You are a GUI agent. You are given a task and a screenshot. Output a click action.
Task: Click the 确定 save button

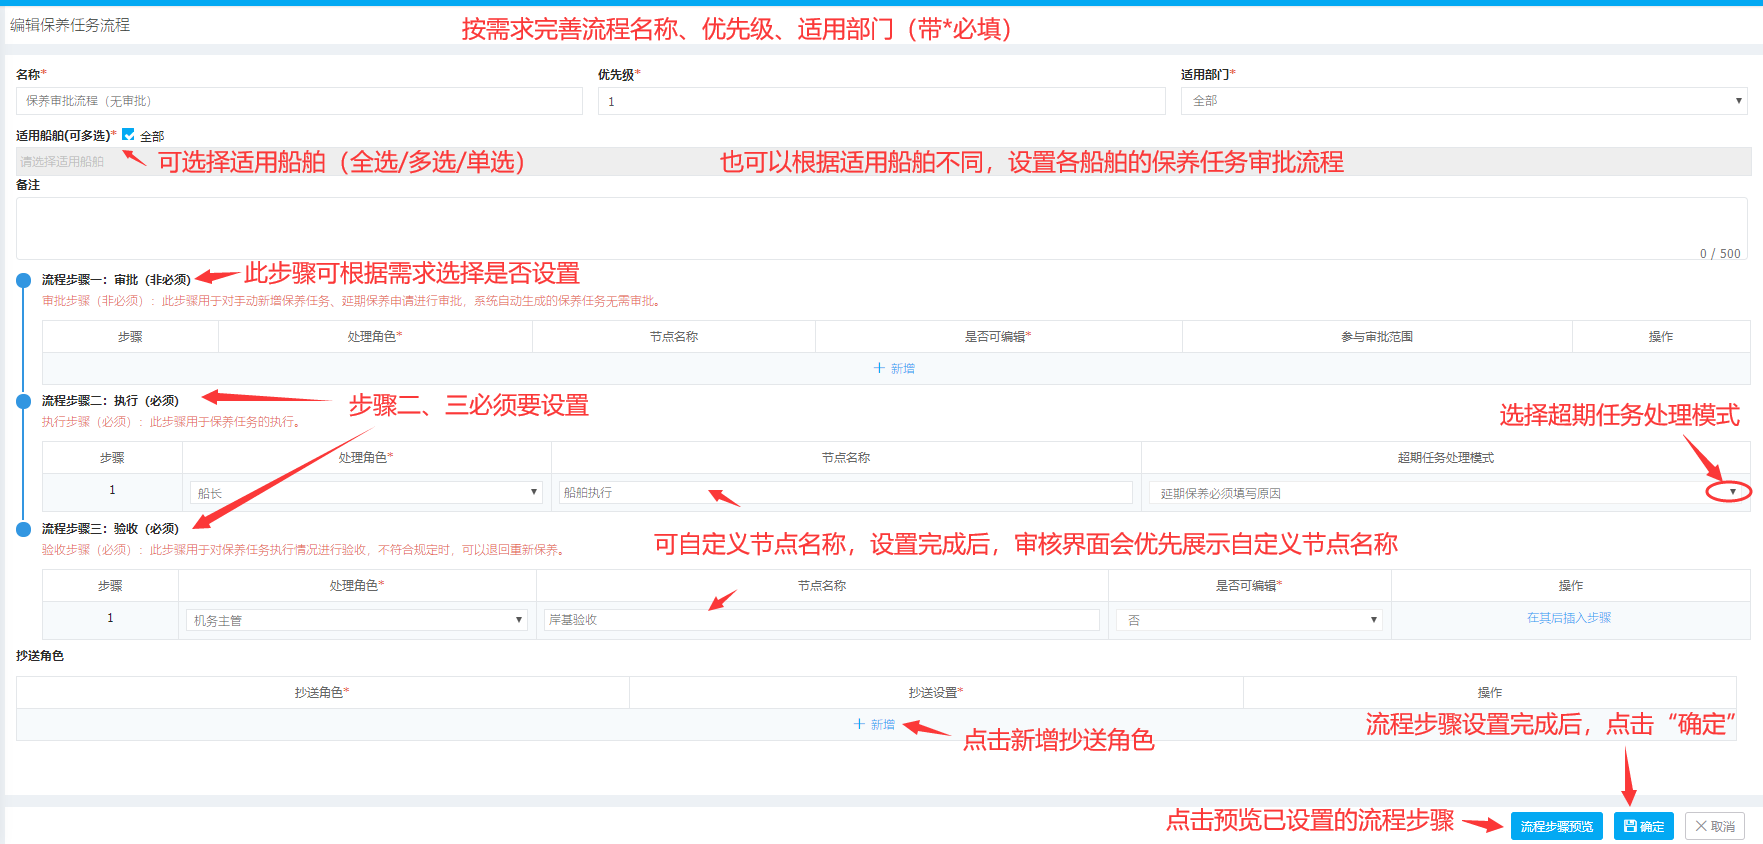click(x=1644, y=826)
